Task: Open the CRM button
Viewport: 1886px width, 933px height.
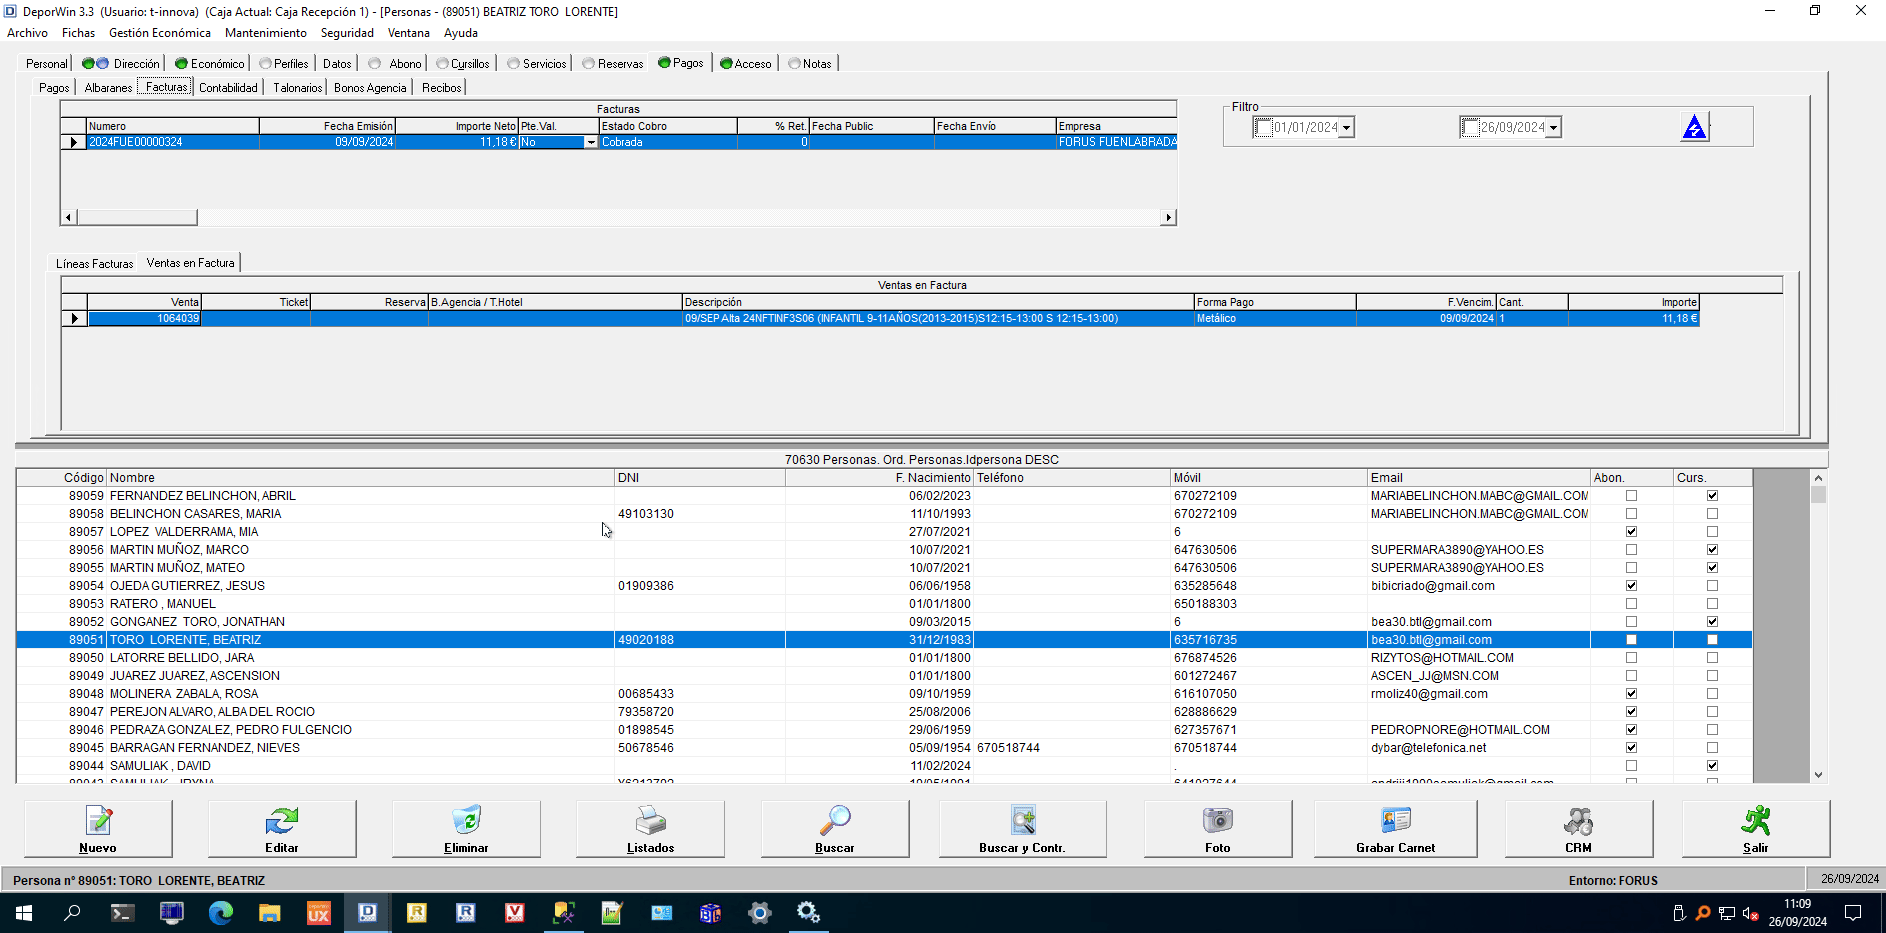Action: 1578,828
